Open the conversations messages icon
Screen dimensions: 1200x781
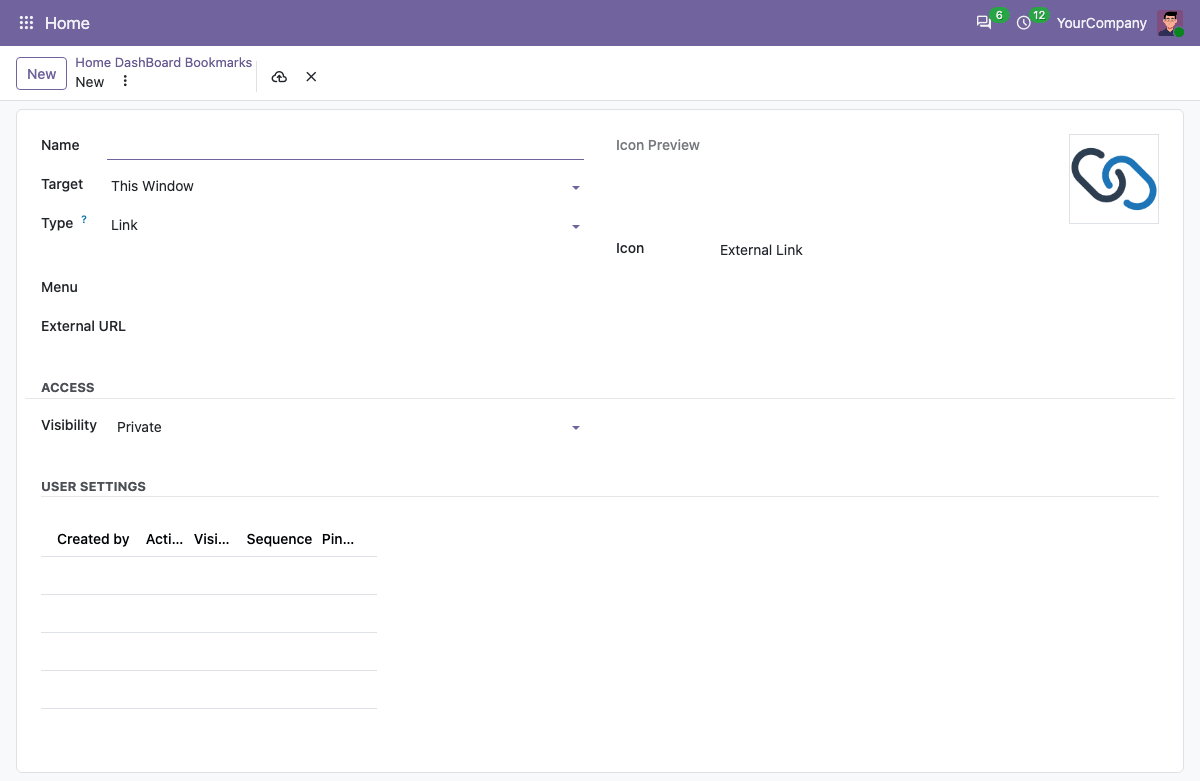[x=984, y=23]
